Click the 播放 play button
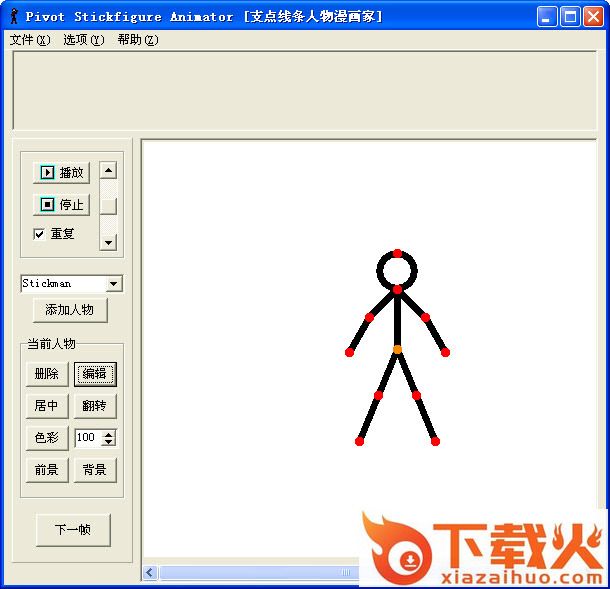Screen dimensions: 610x589 61,172
